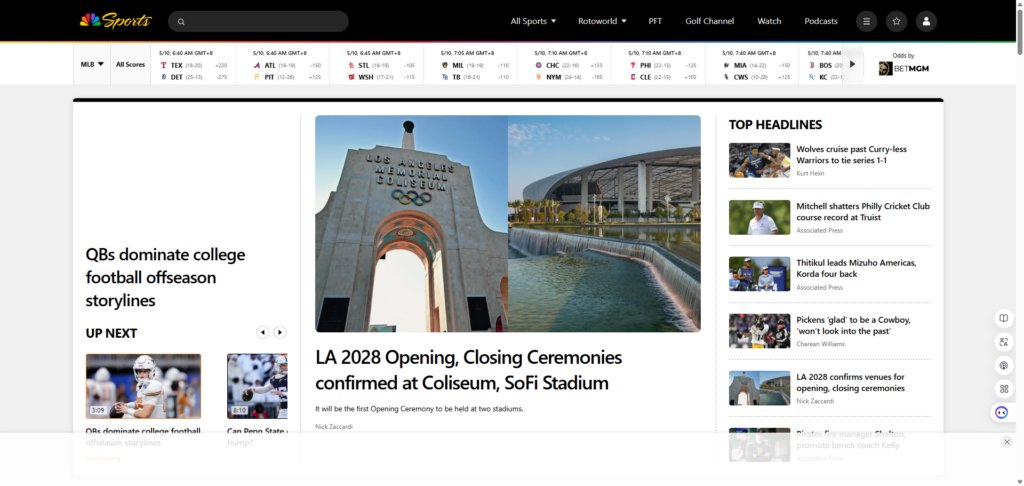Click the All Scores button
This screenshot has width=1024, height=486.
coord(131,64)
